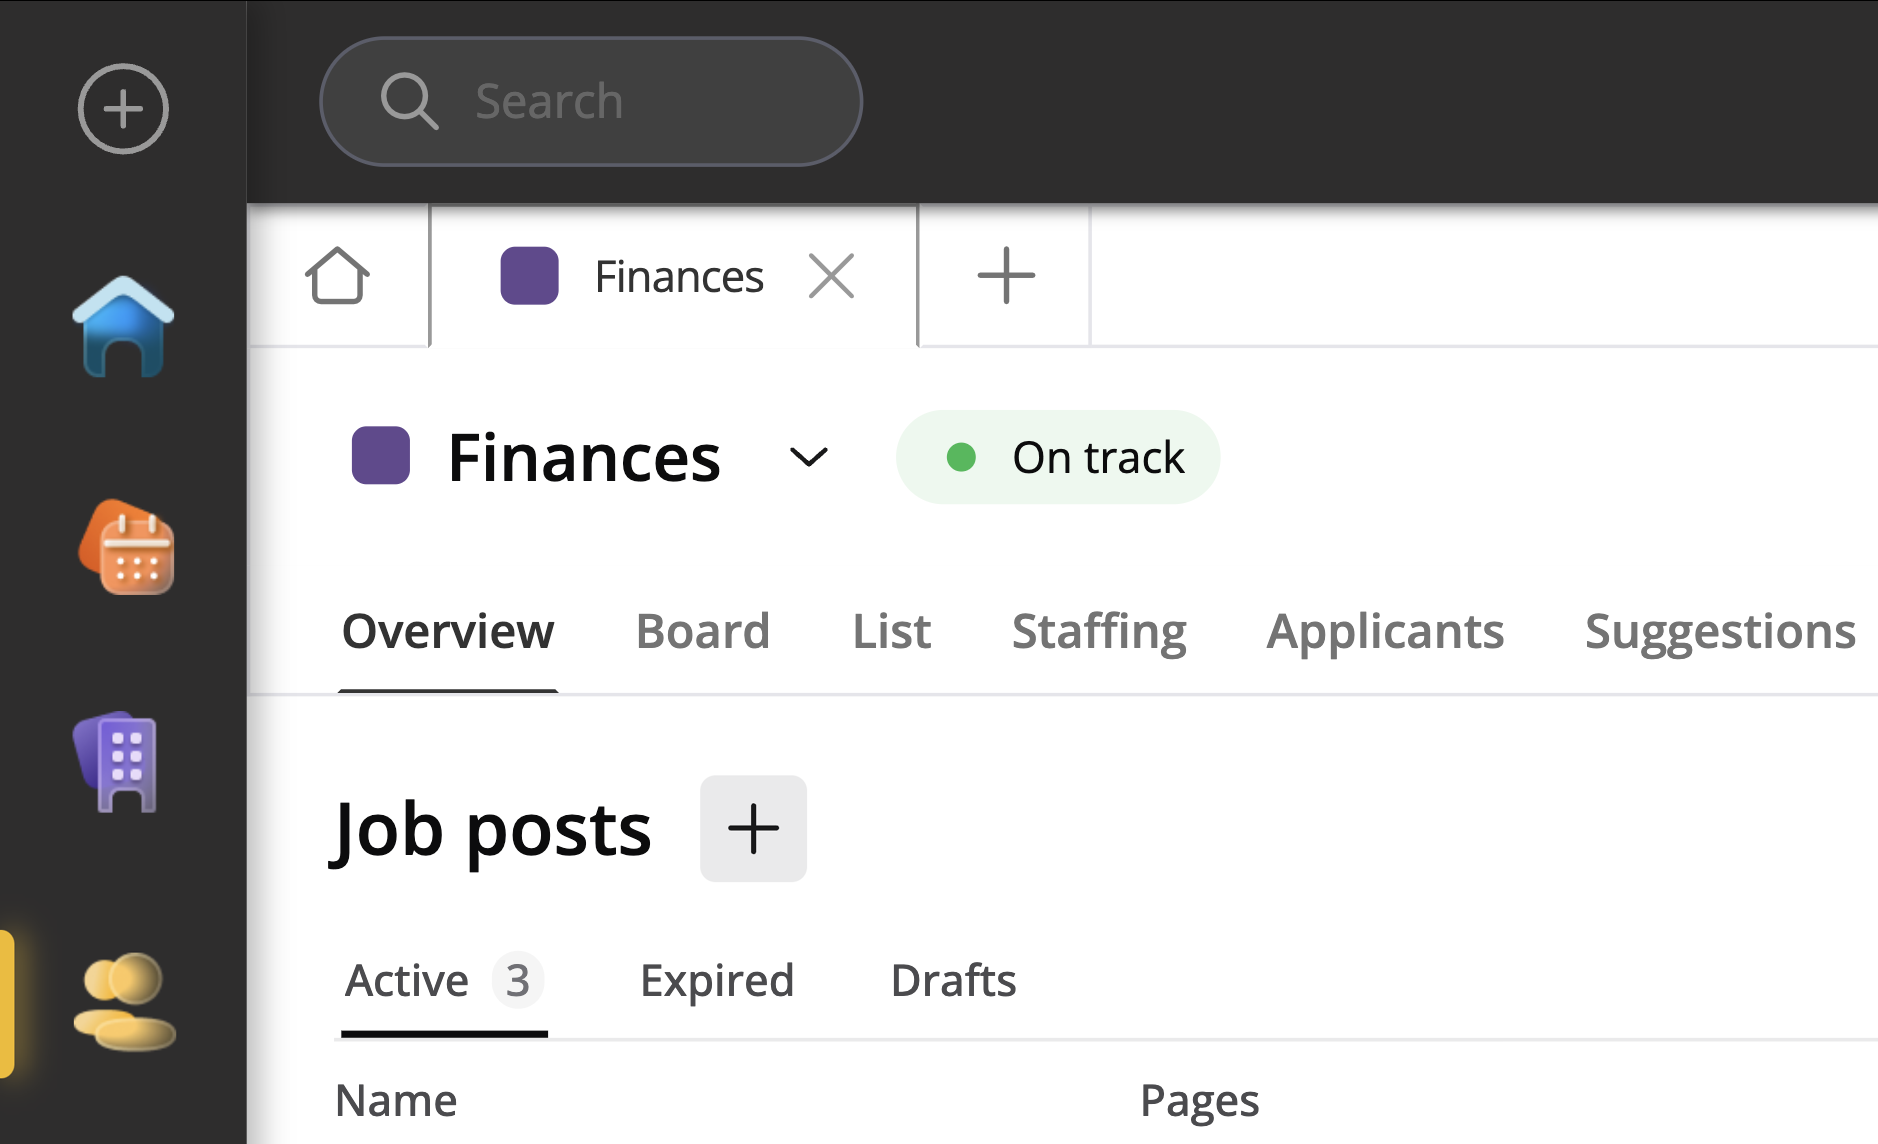
Task: Open the On track status selector
Action: click(x=1058, y=458)
